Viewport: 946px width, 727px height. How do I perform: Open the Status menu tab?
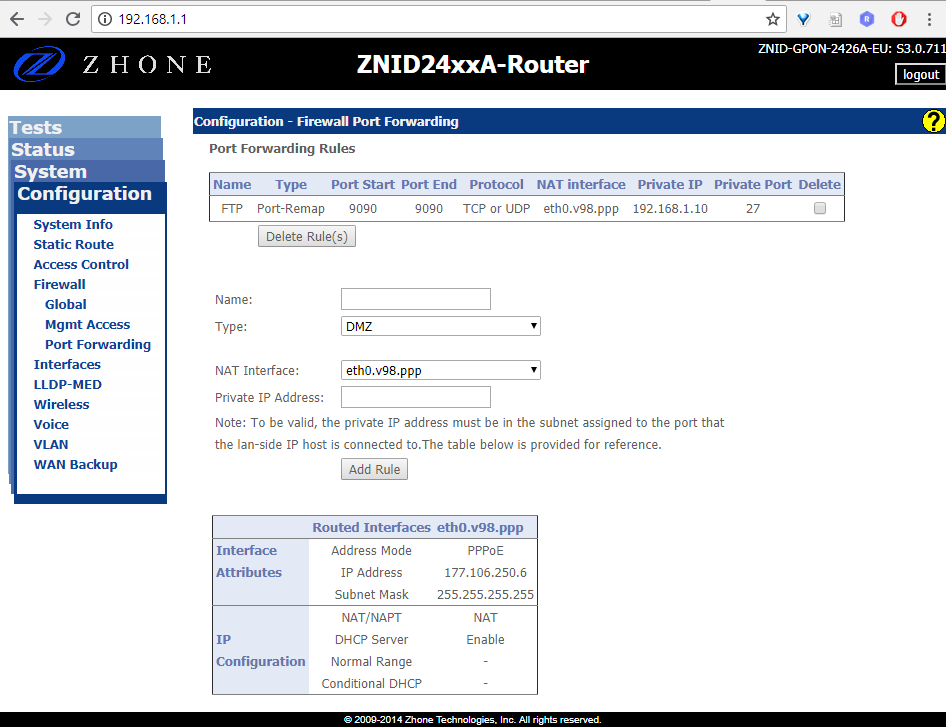coord(86,149)
